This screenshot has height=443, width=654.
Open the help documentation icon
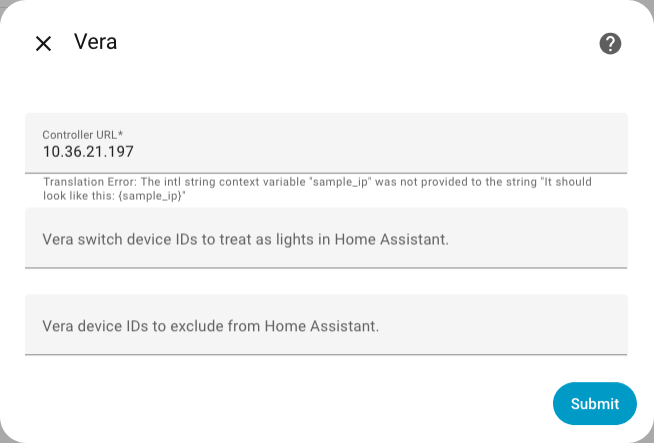[x=610, y=43]
